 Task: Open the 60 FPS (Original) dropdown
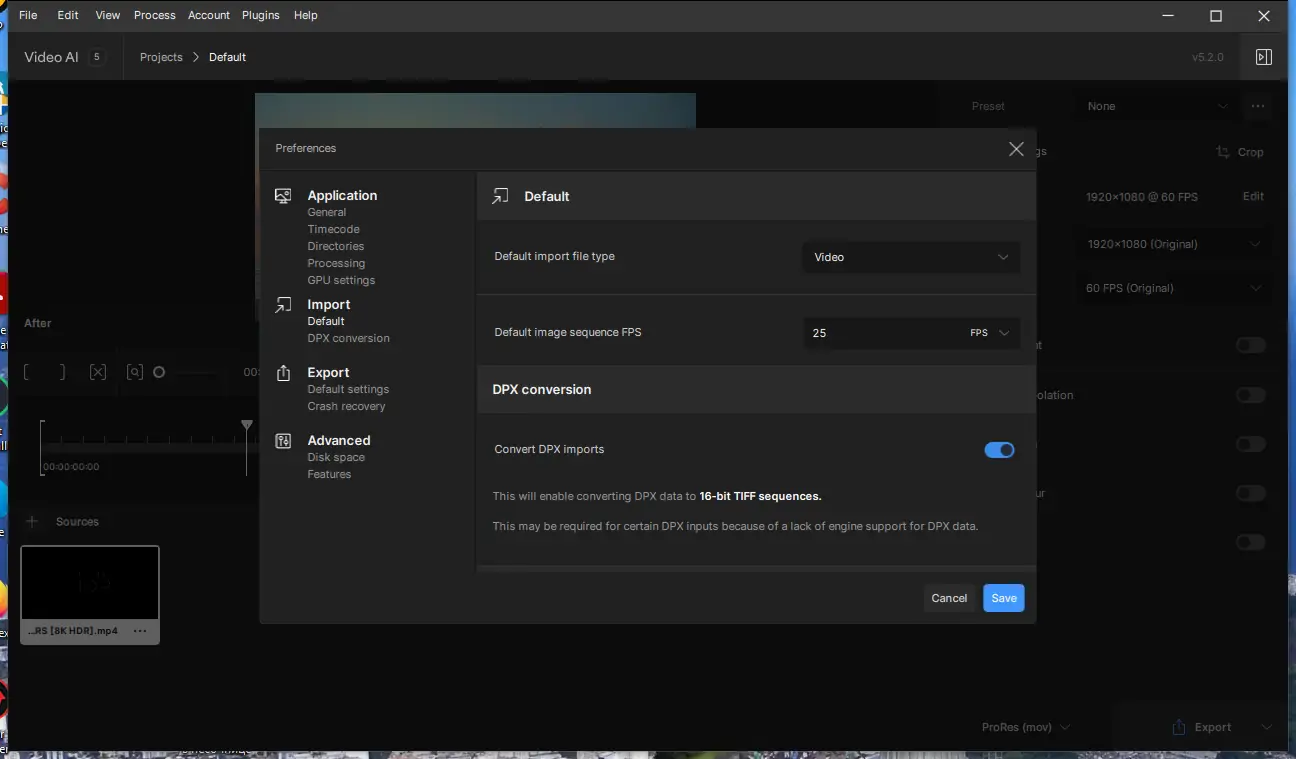(x=1173, y=288)
